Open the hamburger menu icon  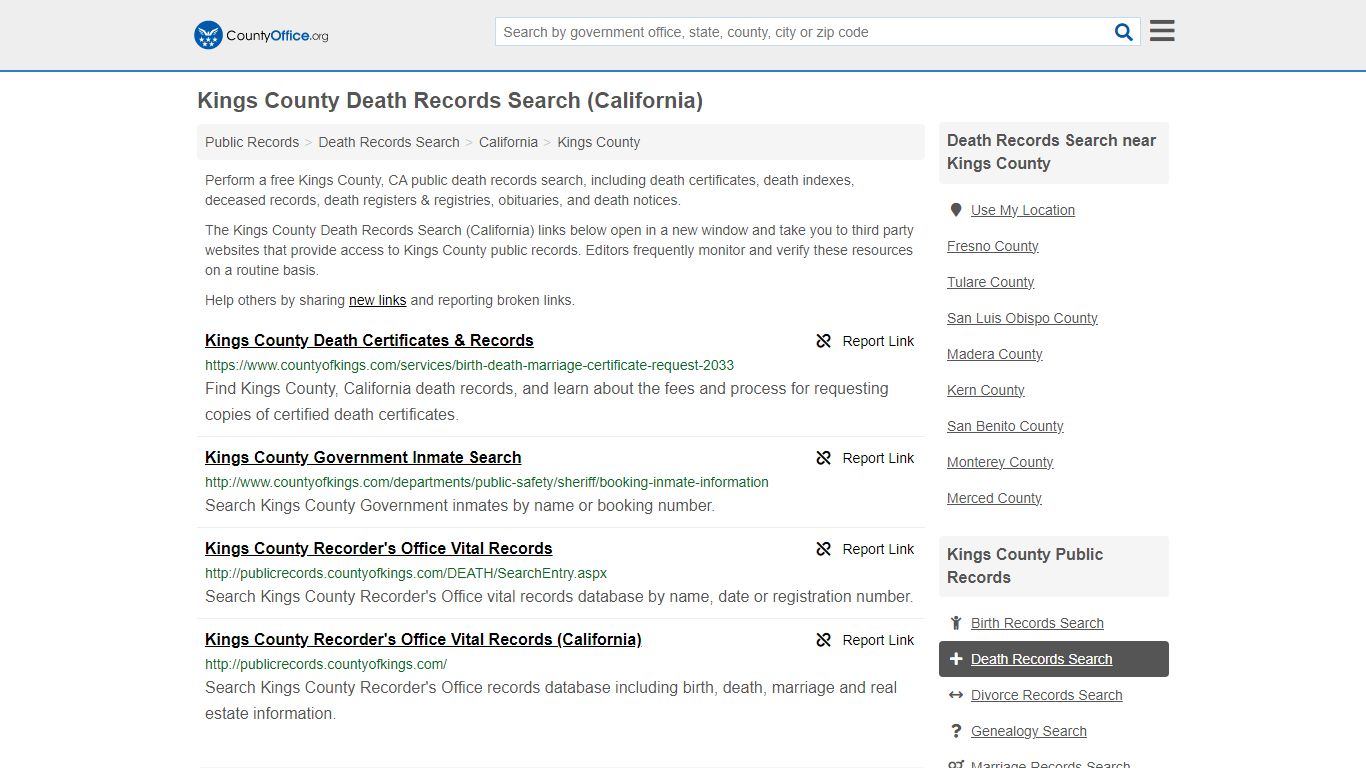point(1162,31)
